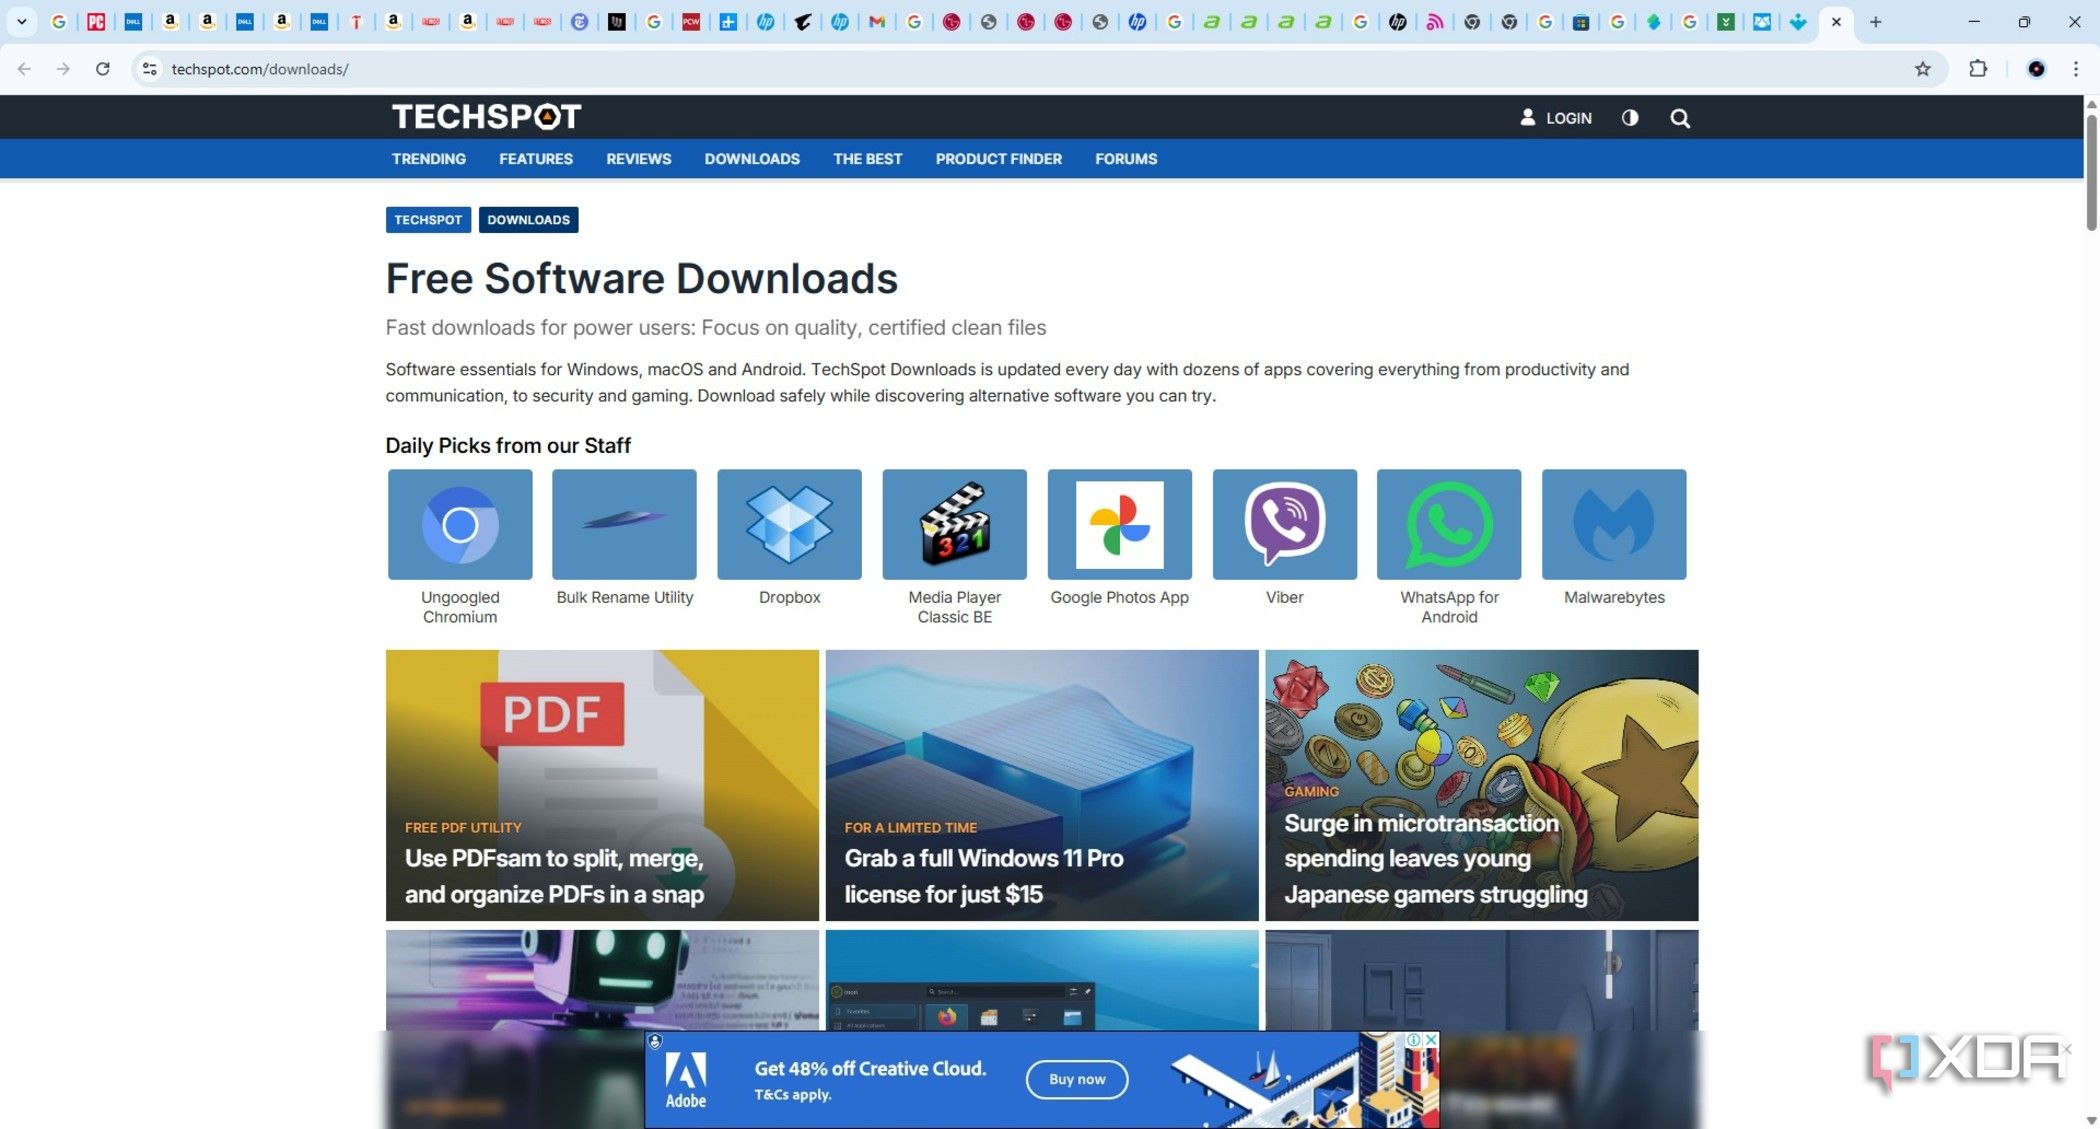Reload the page
Image resolution: width=2100 pixels, height=1129 pixels.
click(103, 69)
